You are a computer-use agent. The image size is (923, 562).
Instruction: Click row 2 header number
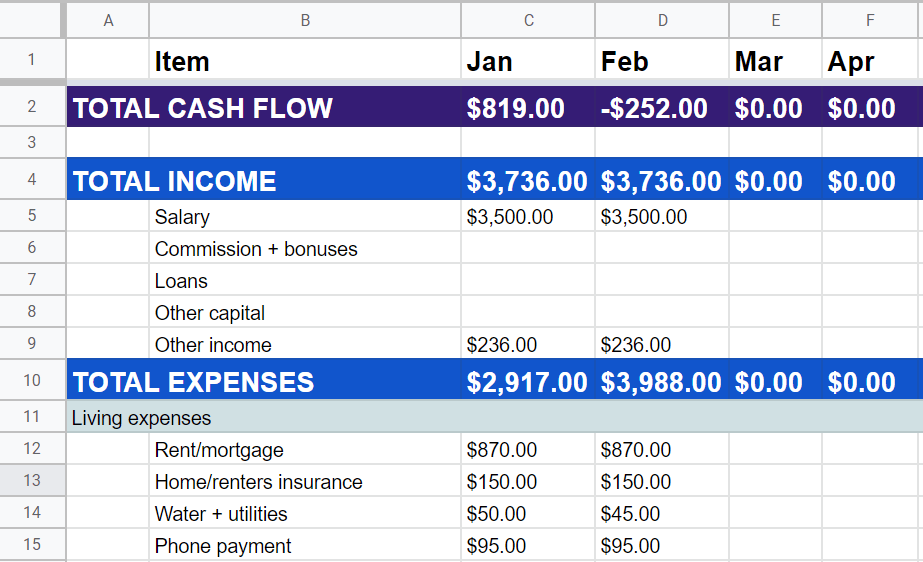click(32, 107)
